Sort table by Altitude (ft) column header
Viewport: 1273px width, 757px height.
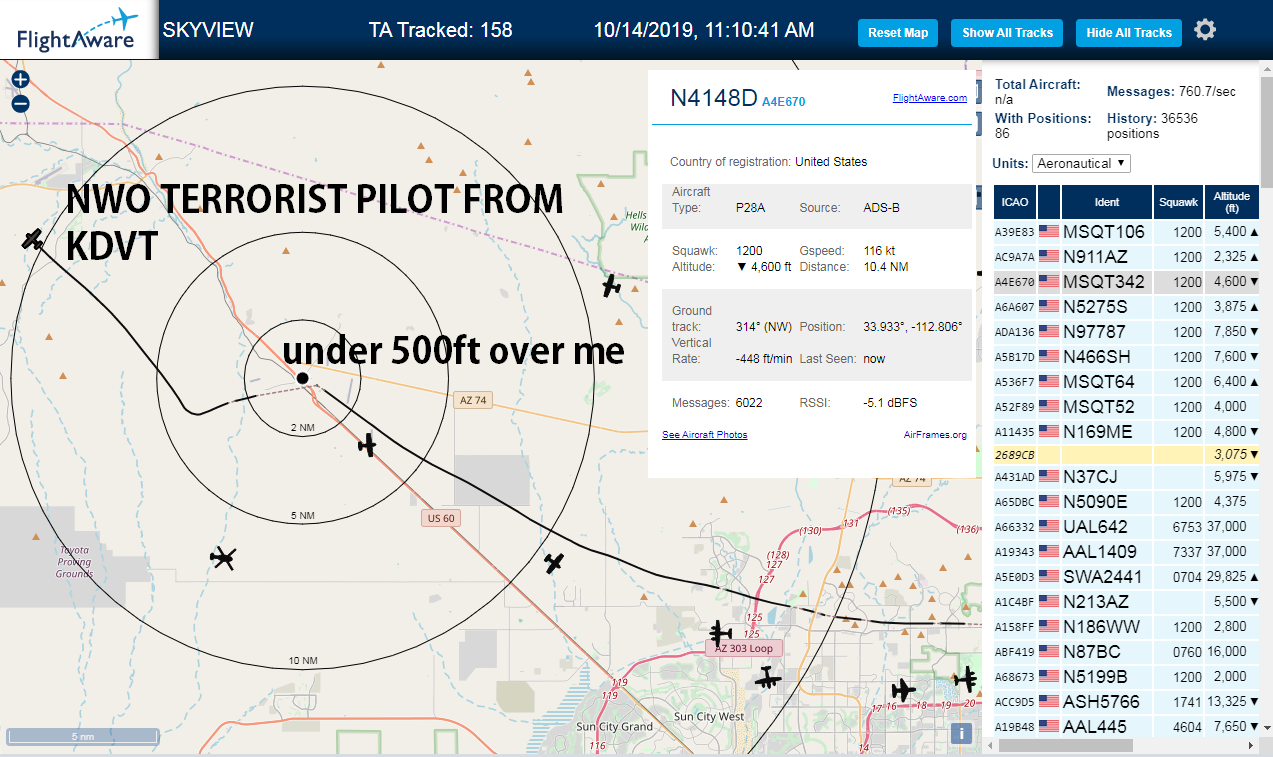coord(1232,202)
